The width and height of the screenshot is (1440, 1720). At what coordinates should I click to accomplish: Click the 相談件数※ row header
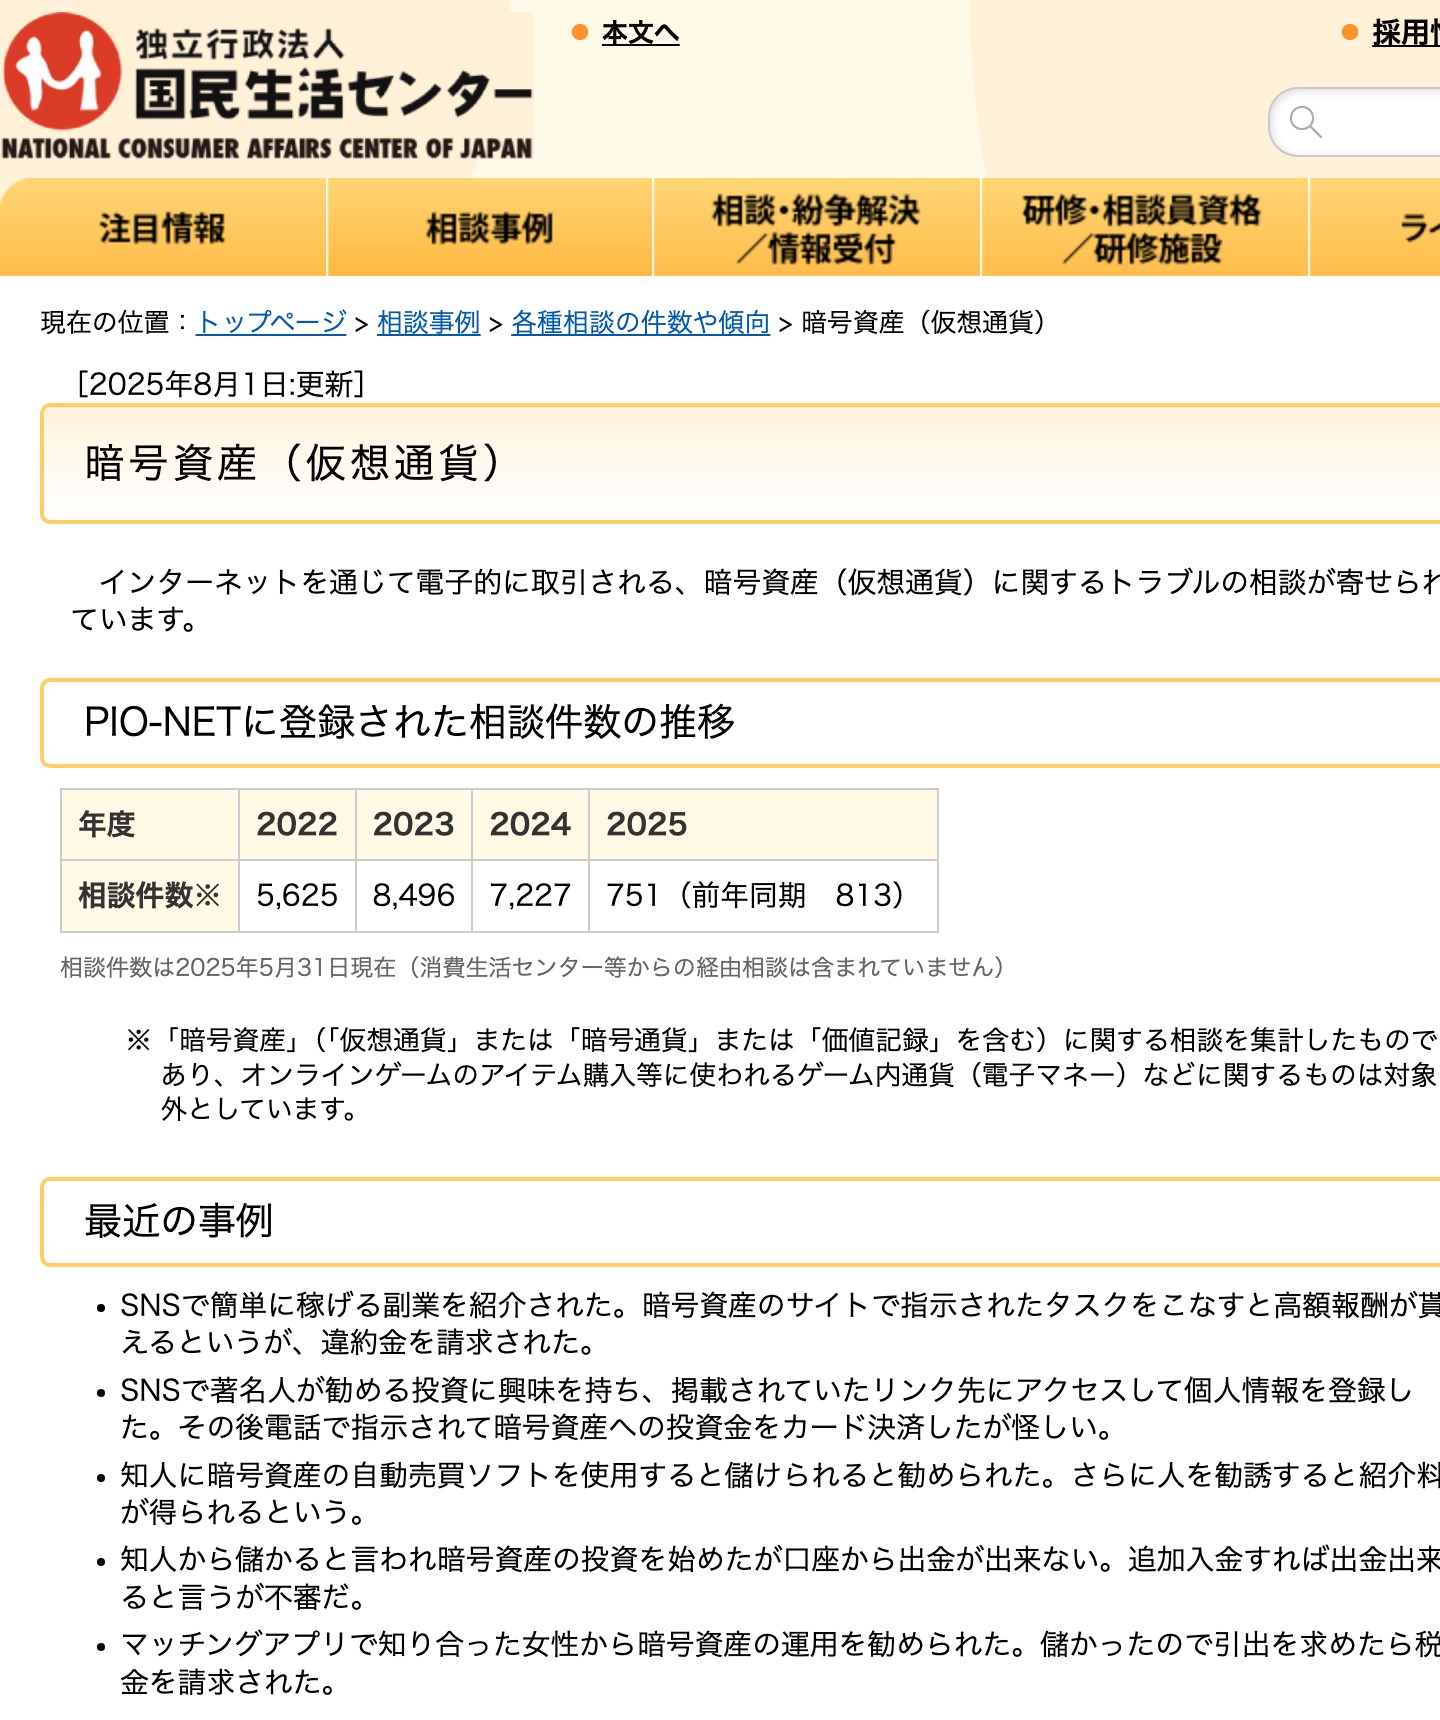tap(150, 895)
